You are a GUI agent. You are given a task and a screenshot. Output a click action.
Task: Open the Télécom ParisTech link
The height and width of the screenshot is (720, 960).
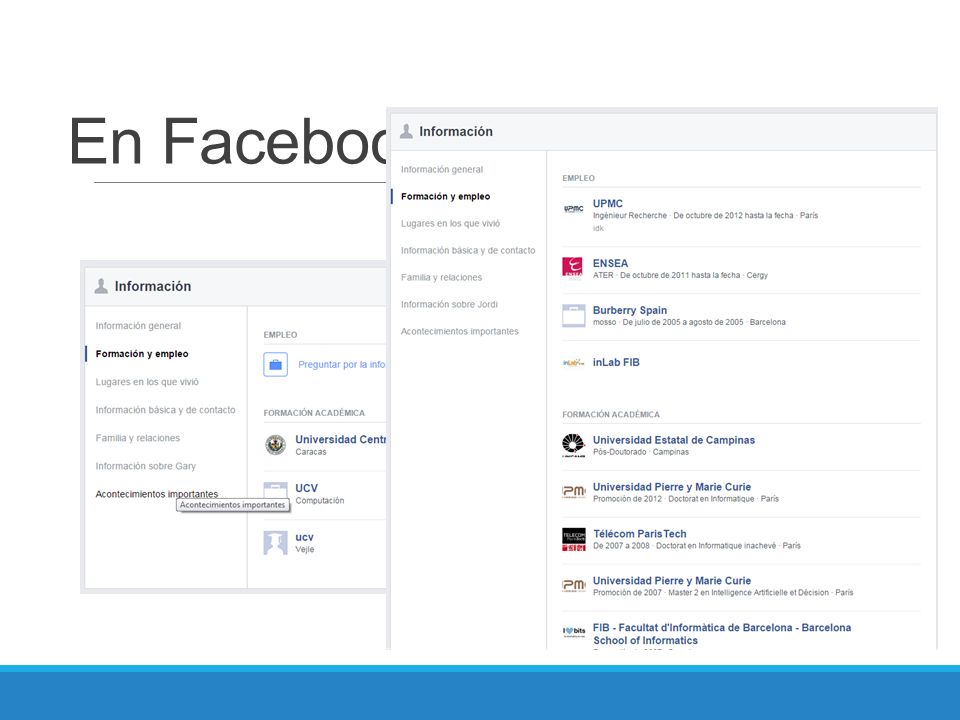coord(639,534)
